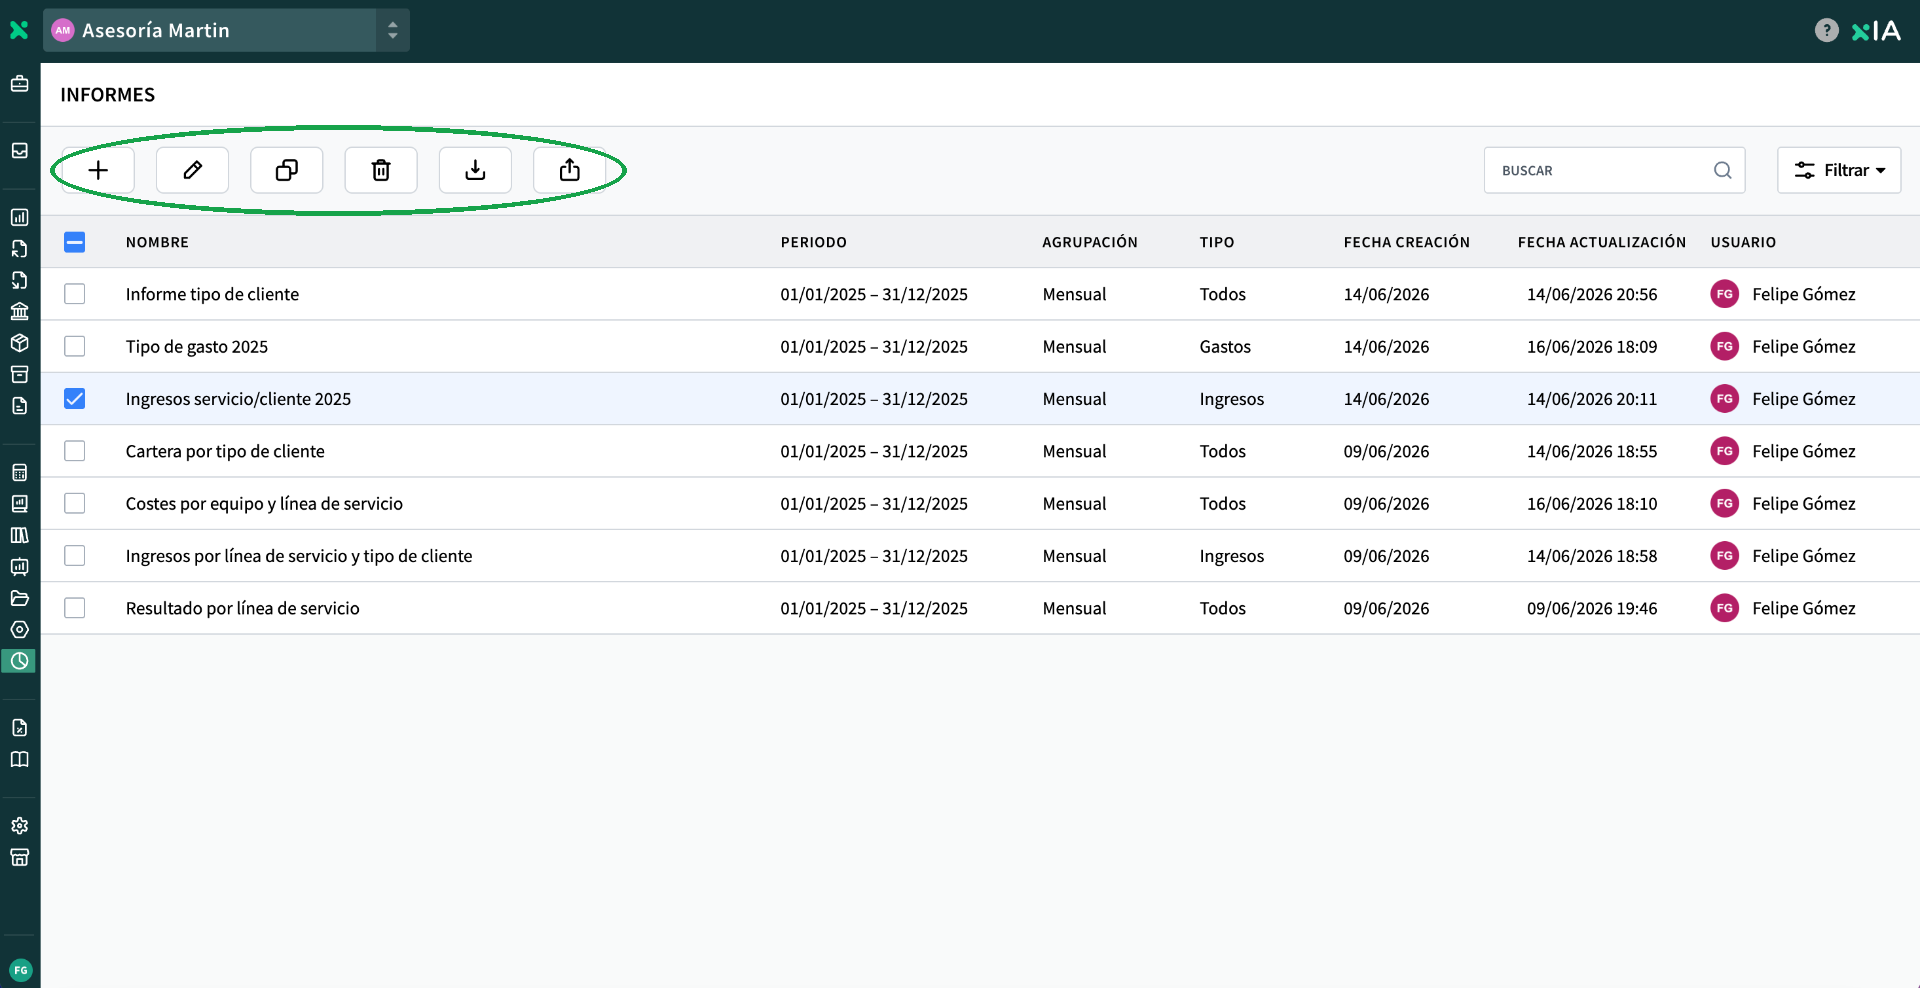Open the percent document icon in sidebar
The image size is (1920, 988).
(x=19, y=727)
